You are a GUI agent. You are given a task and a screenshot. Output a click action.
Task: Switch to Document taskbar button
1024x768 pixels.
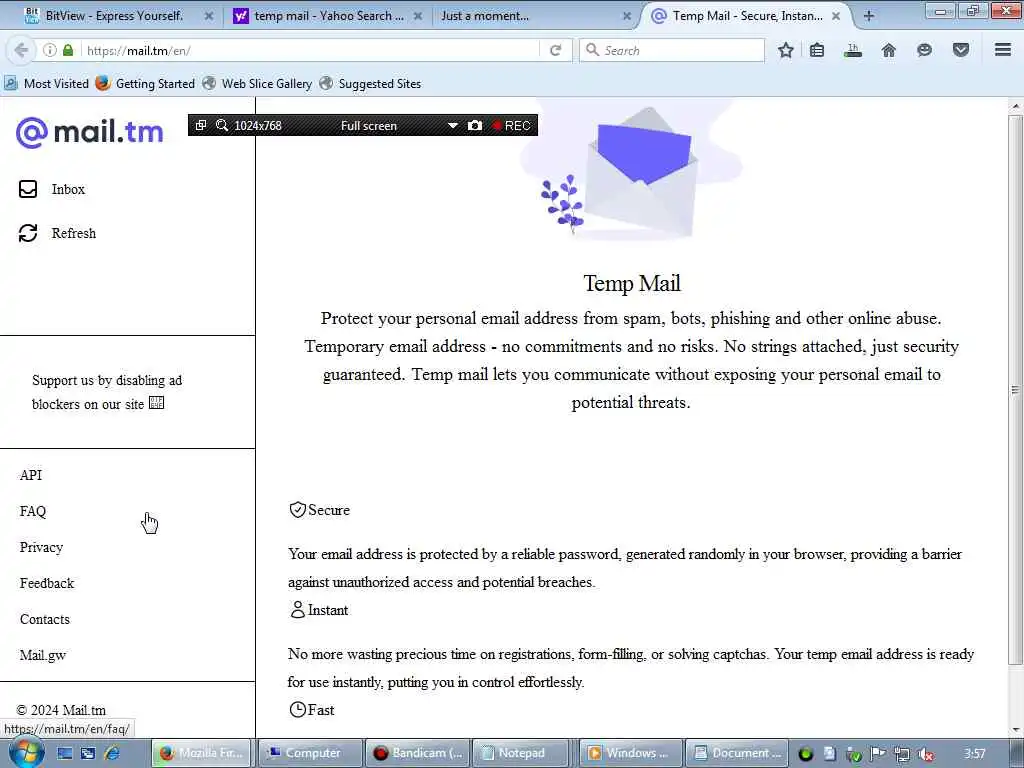(737, 753)
